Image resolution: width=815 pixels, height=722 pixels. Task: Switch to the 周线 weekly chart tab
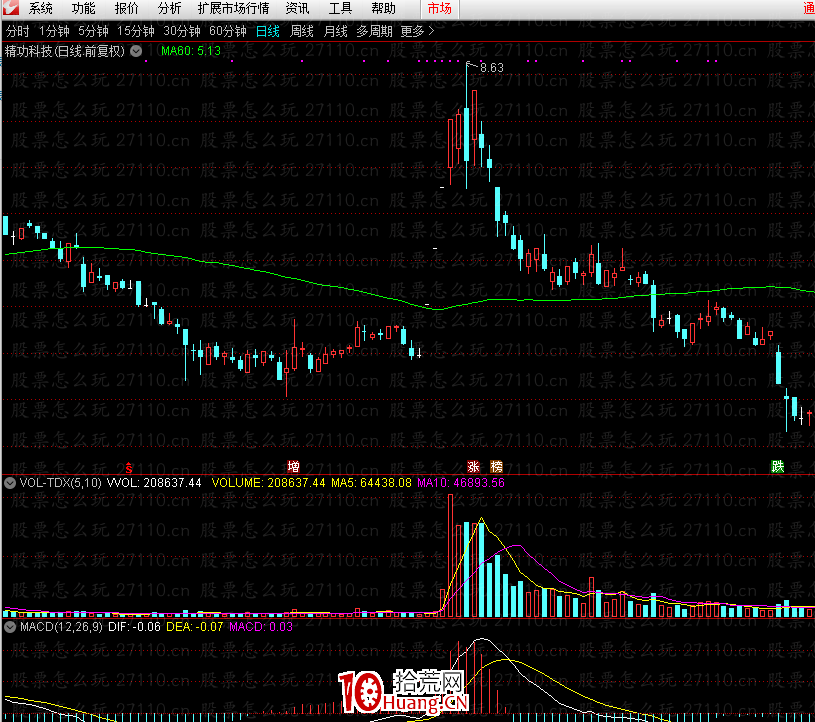tap(302, 31)
